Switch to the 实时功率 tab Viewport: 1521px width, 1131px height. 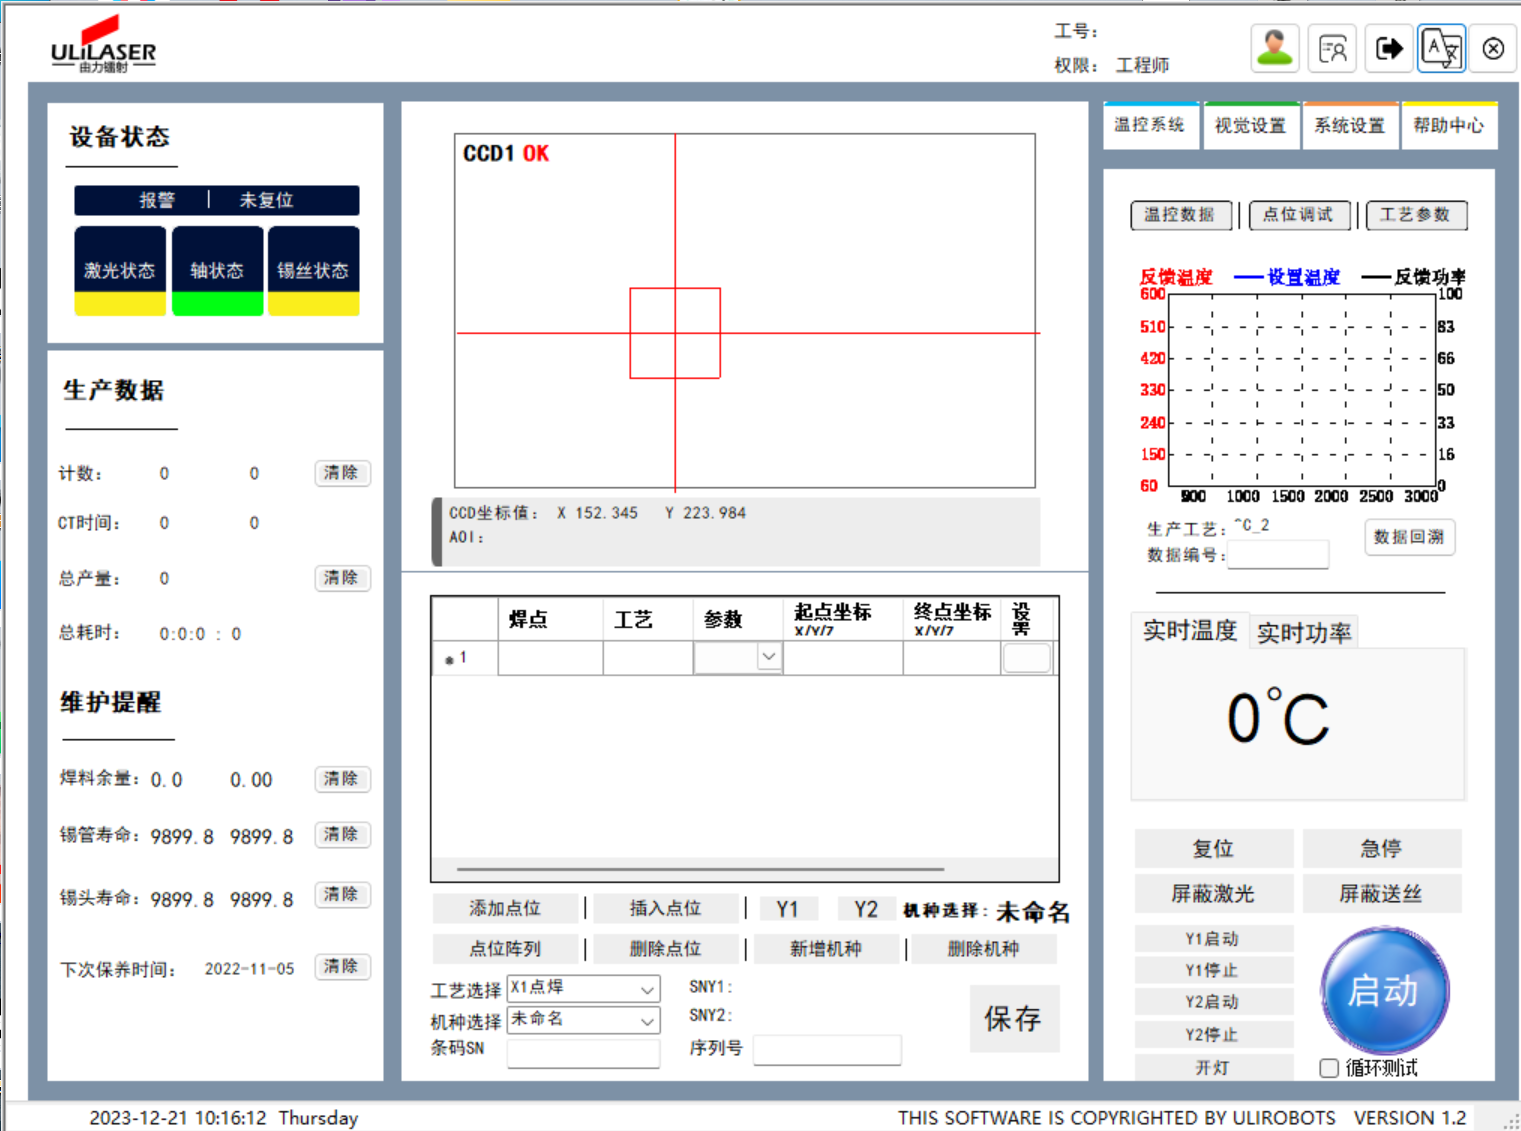click(x=1303, y=632)
